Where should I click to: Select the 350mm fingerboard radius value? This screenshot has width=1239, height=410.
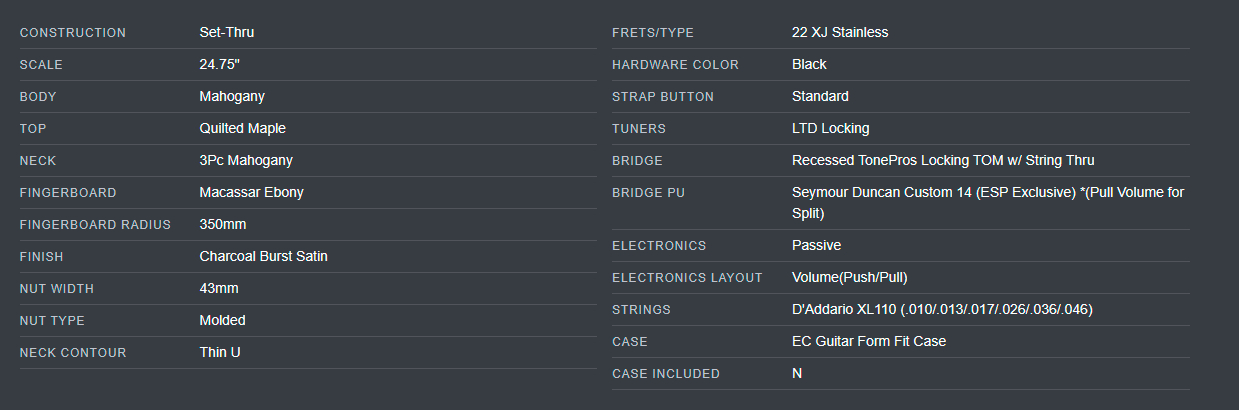(223, 225)
